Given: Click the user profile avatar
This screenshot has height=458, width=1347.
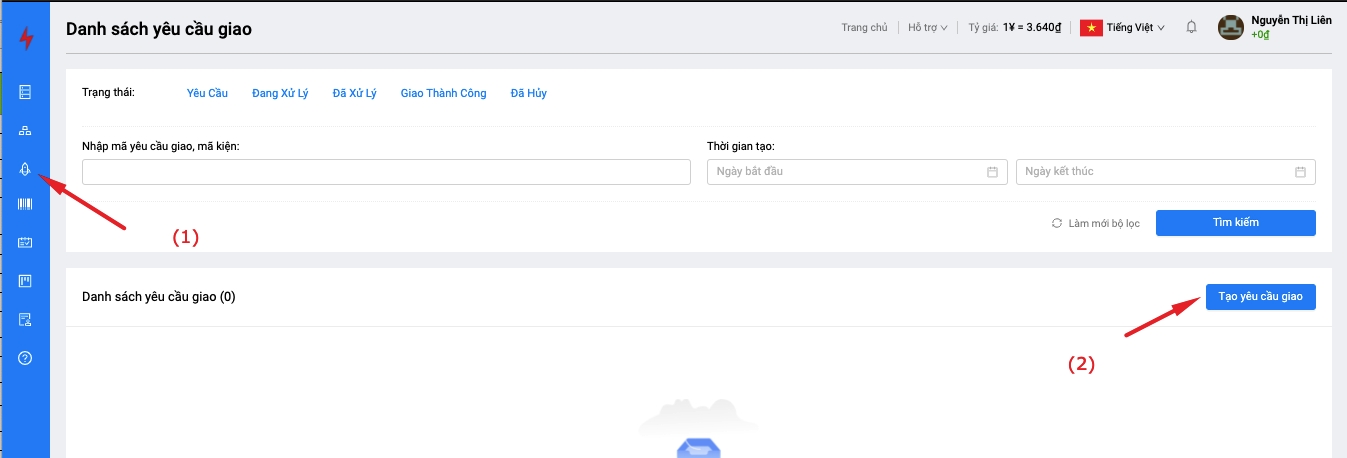Looking at the screenshot, I should point(1230,28).
